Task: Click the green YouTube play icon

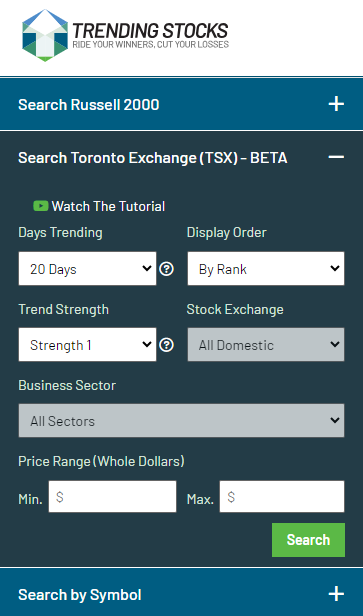Action: pyautogui.click(x=41, y=206)
